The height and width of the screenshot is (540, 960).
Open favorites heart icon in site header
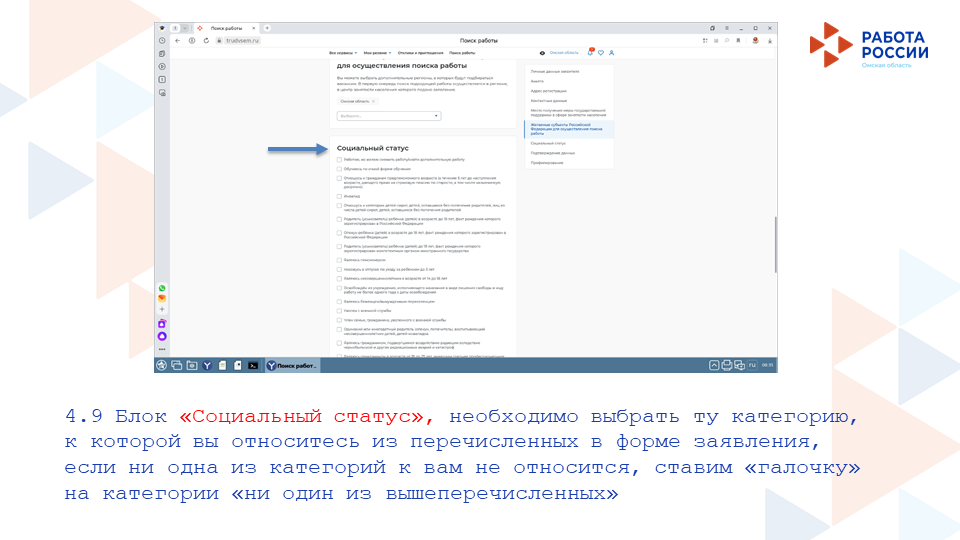601,52
